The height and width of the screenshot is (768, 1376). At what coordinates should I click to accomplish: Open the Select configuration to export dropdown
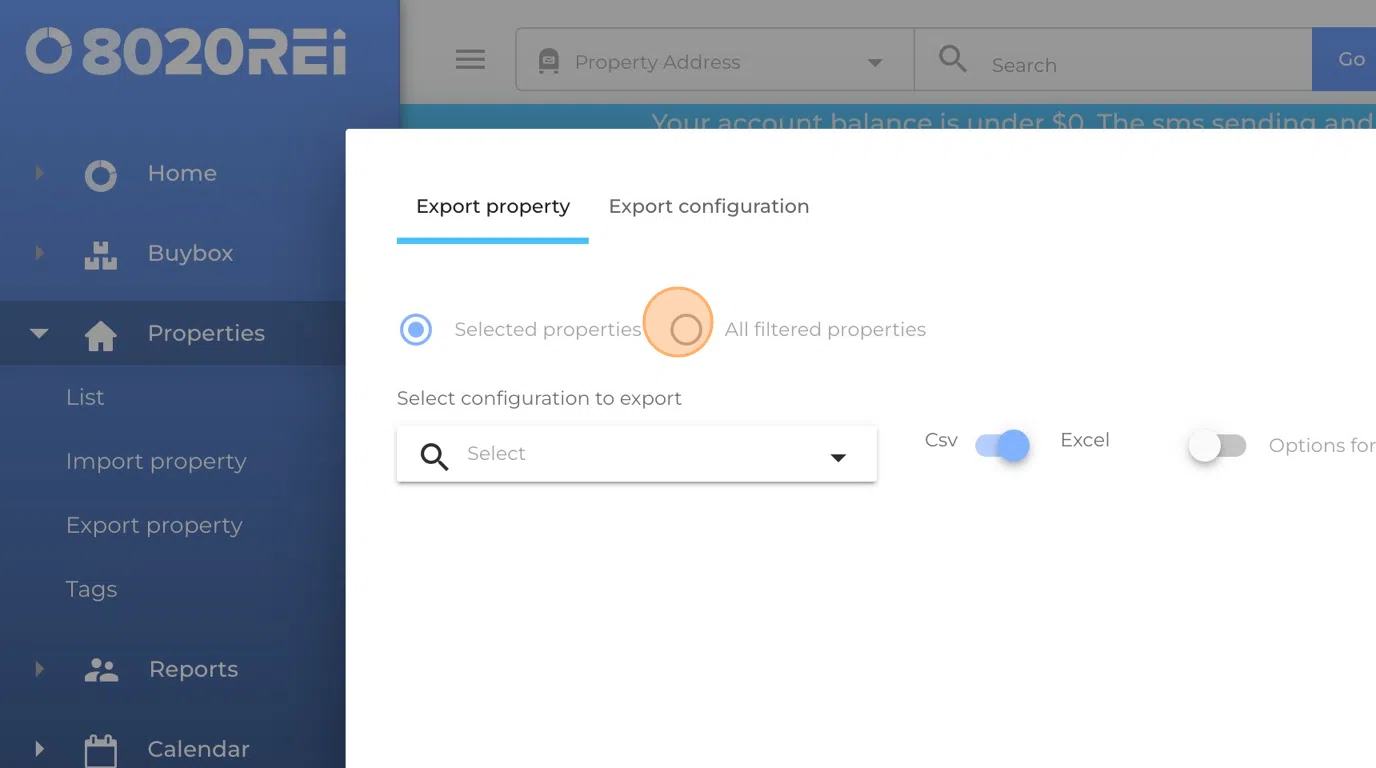pos(636,454)
